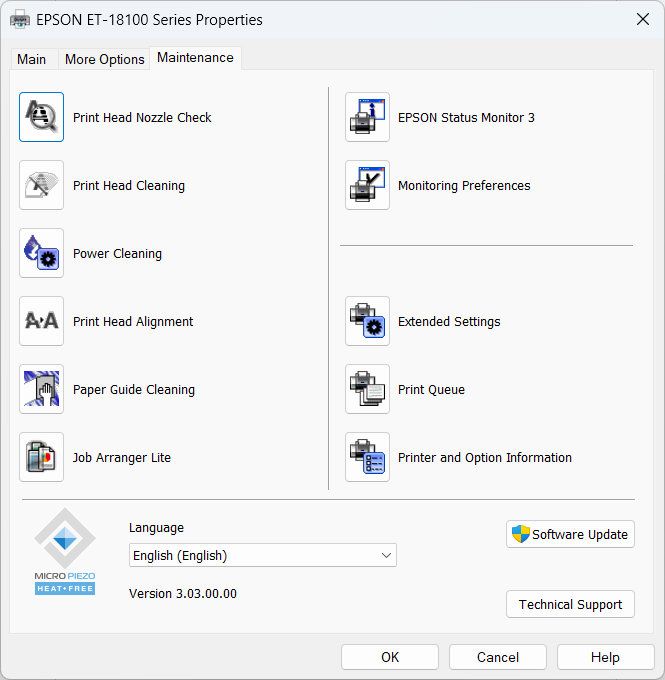This screenshot has width=665, height=680.
Task: Open the Print Head Nozzle Check icon
Action: coord(41,117)
